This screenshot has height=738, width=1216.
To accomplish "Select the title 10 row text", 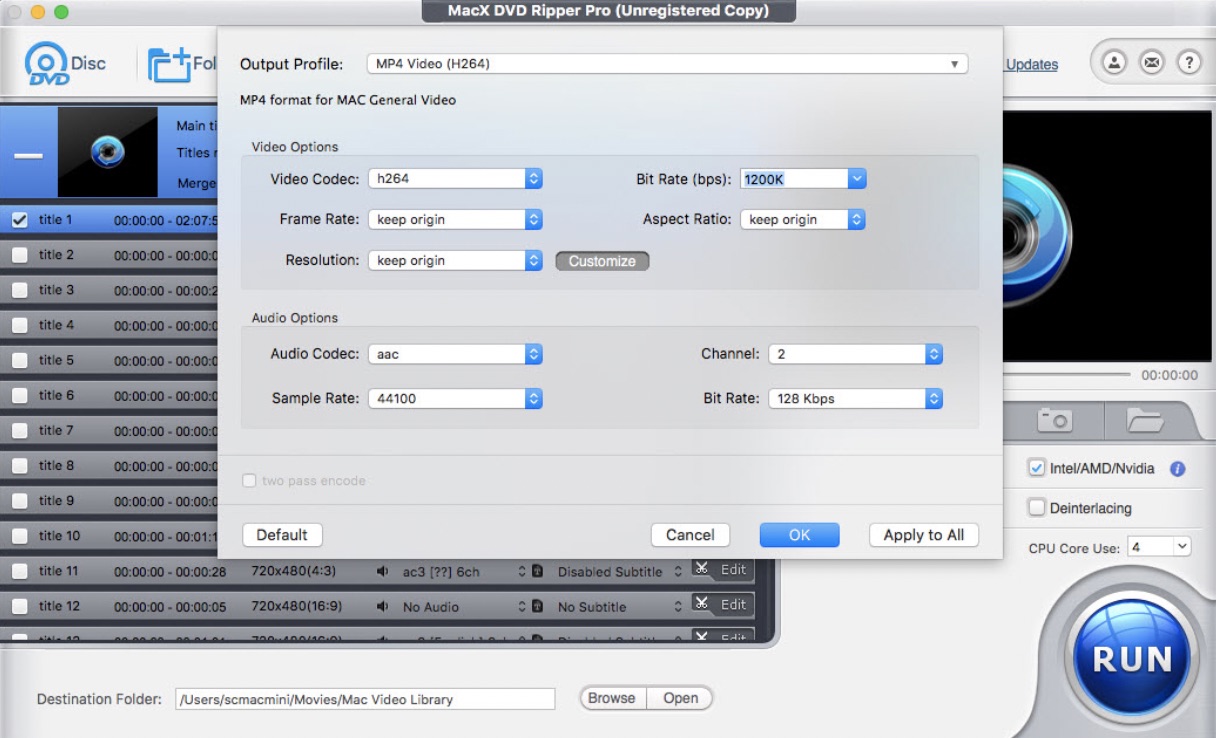I will [59, 536].
